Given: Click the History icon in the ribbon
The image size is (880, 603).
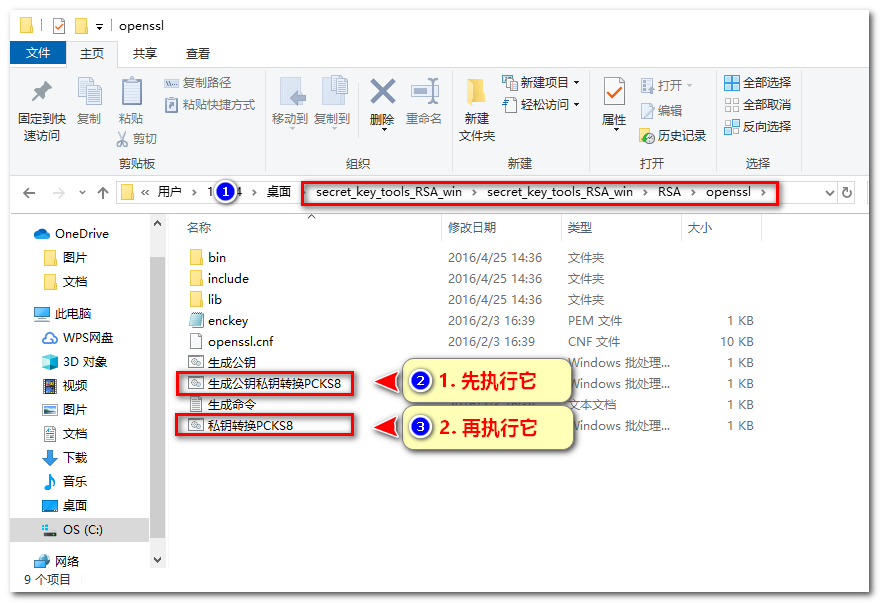Looking at the screenshot, I should coord(647,135).
